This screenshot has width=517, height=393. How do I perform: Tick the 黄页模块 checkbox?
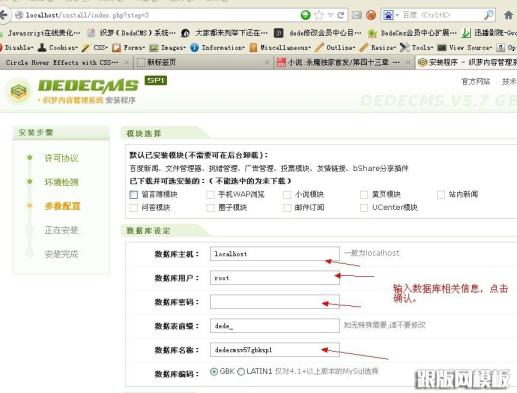click(364, 195)
